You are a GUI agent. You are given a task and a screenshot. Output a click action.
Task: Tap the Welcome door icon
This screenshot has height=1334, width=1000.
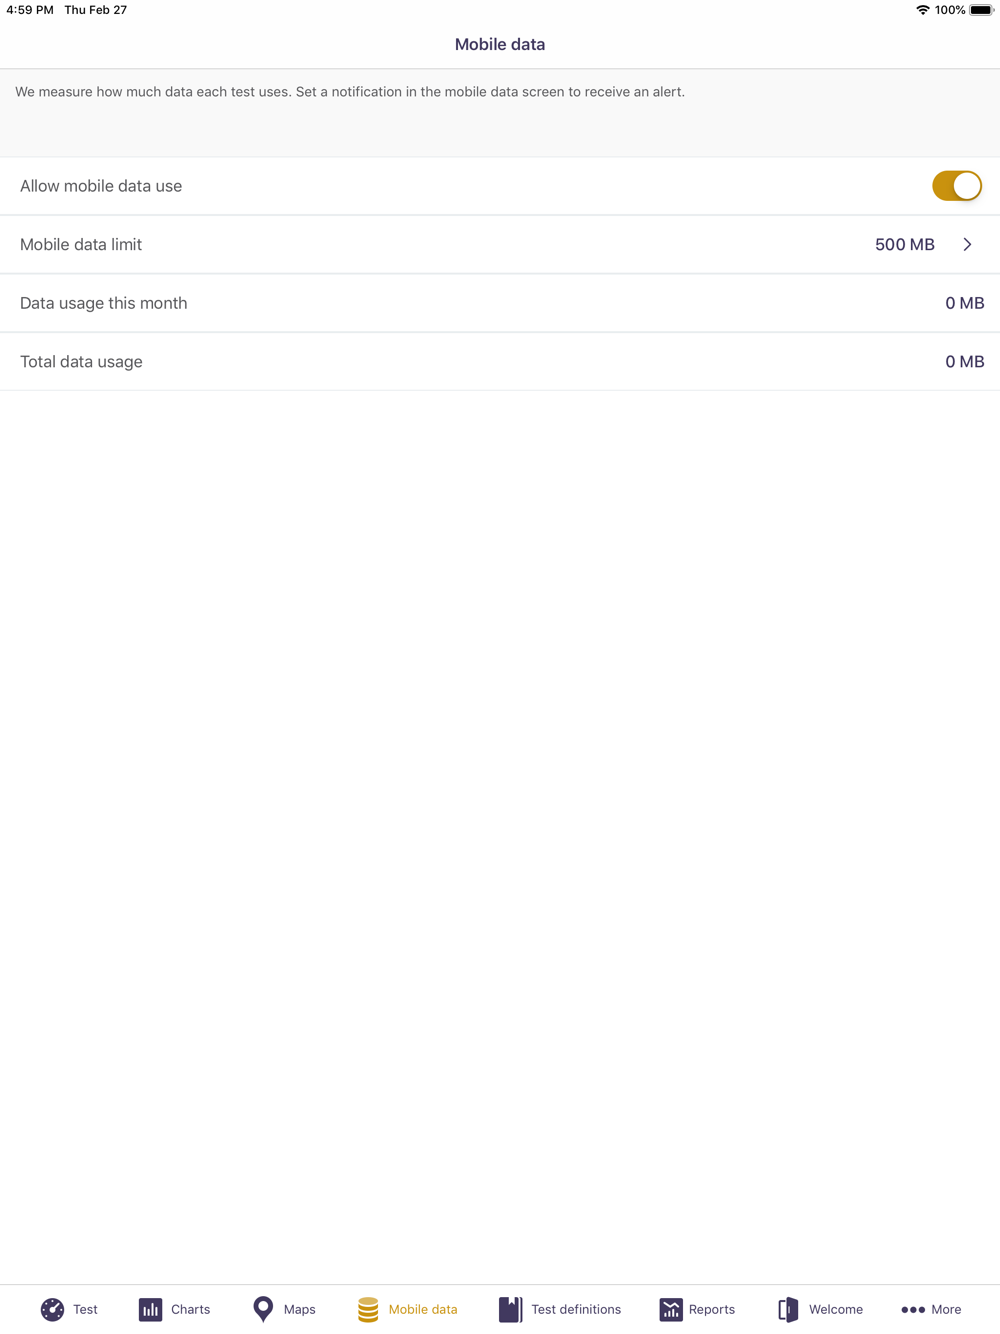click(788, 1309)
